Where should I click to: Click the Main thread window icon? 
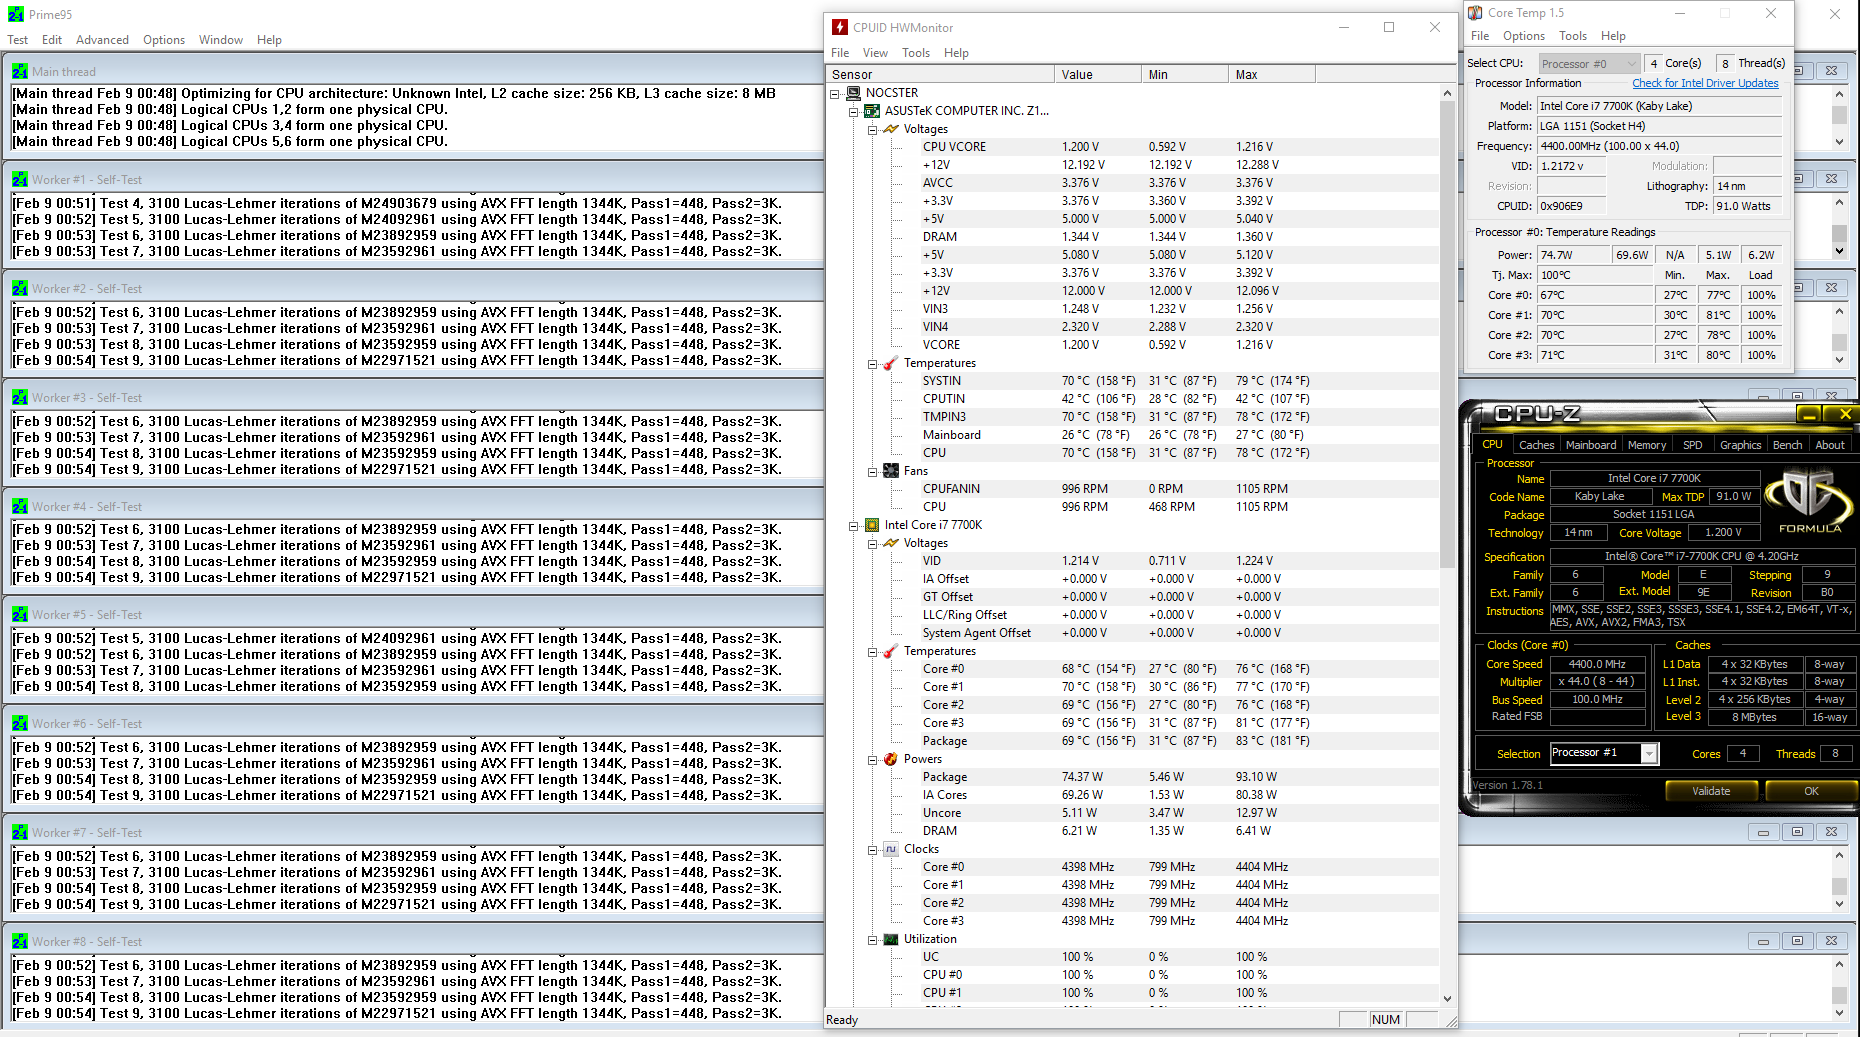tap(20, 71)
